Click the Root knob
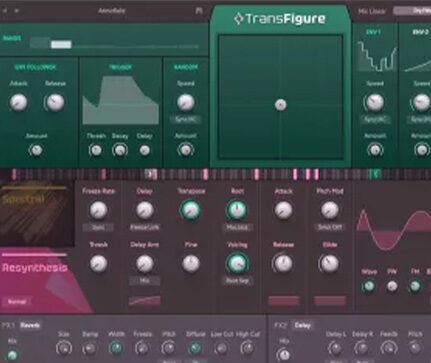431x363 pixels. tap(237, 210)
